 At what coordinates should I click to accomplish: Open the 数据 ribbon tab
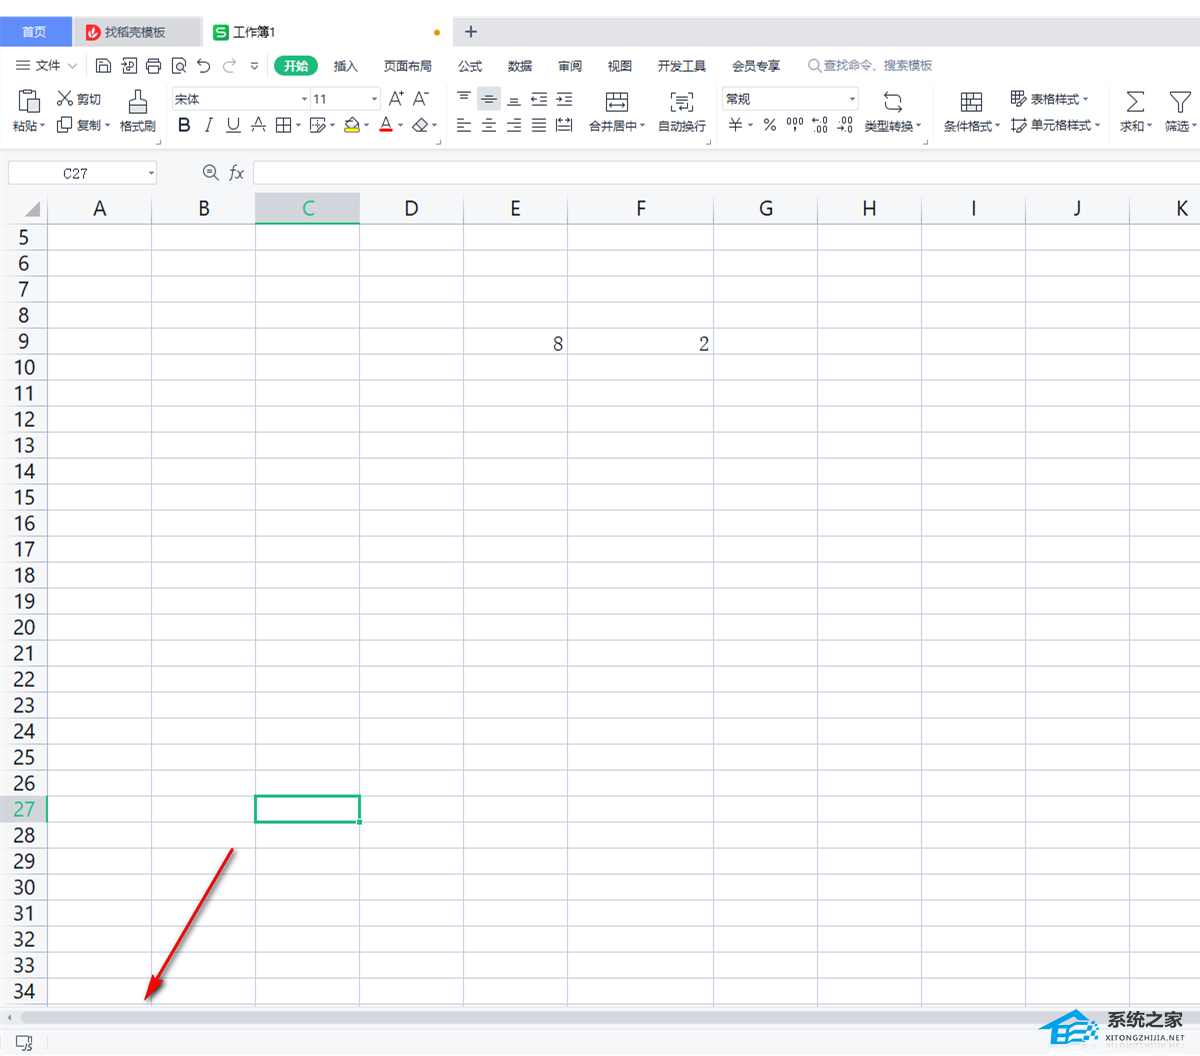[520, 66]
